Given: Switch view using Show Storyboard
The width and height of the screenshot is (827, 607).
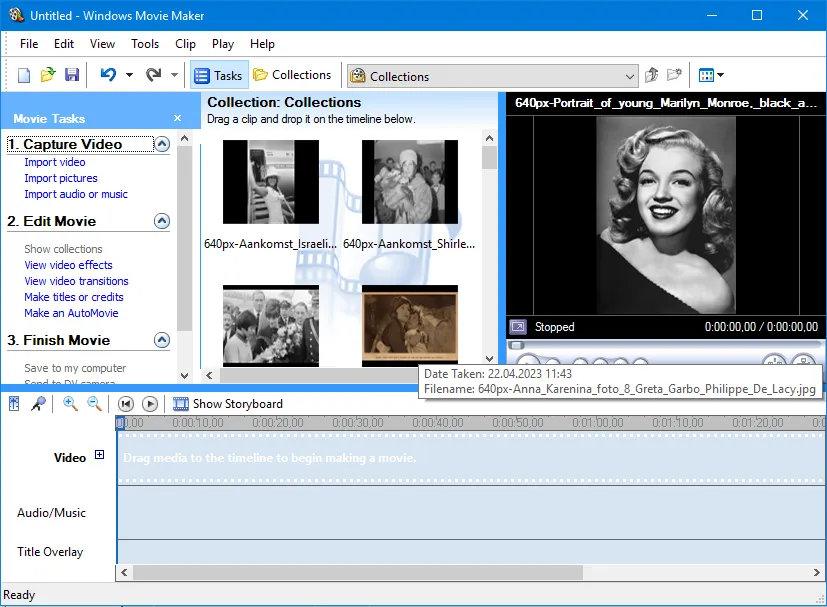Looking at the screenshot, I should [x=228, y=404].
